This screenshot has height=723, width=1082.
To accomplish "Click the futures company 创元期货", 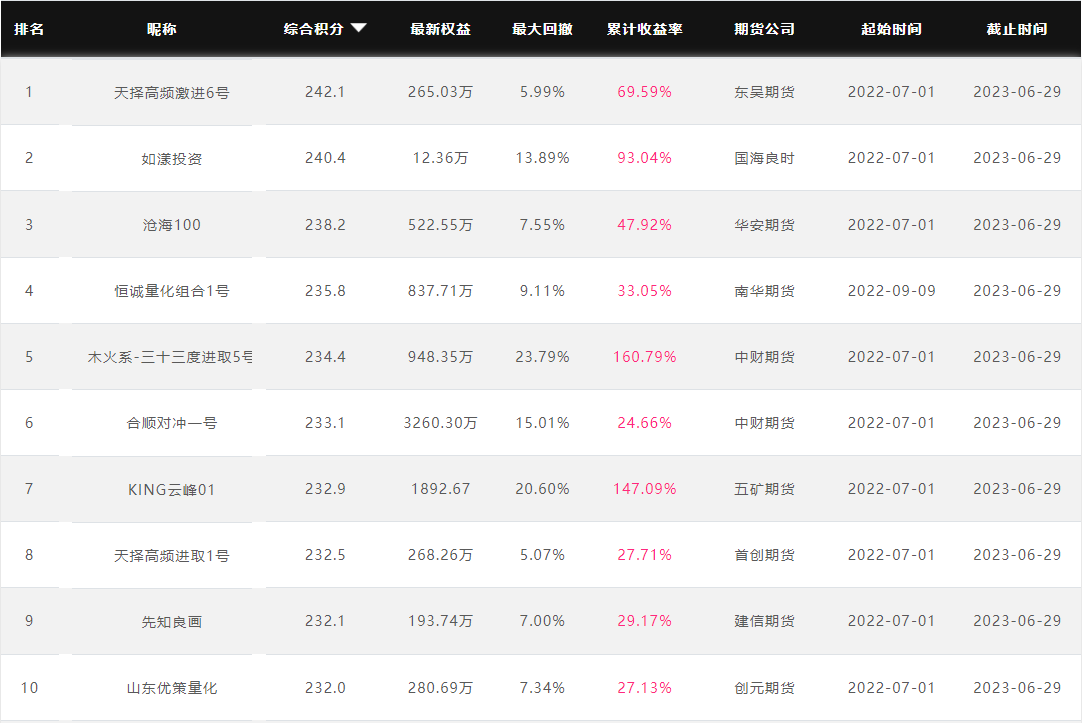I will 764,688.
